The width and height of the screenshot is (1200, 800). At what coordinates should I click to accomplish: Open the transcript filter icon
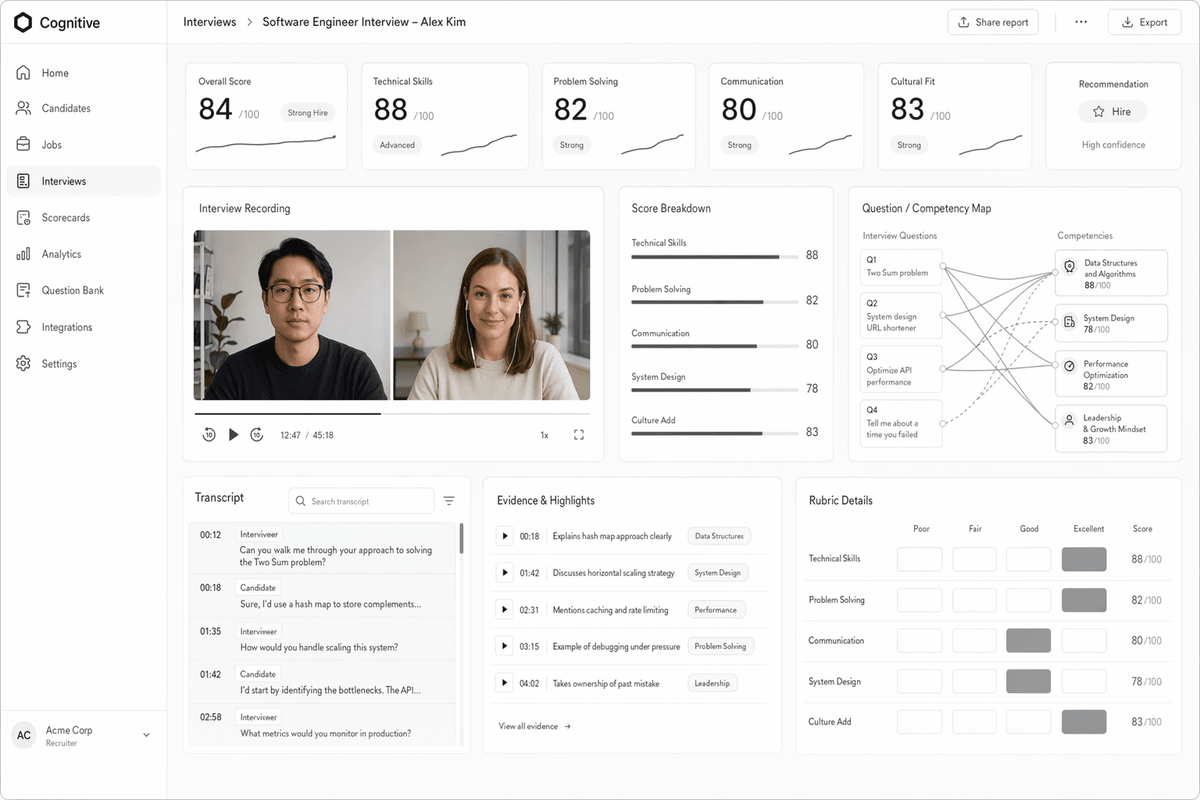(x=449, y=501)
